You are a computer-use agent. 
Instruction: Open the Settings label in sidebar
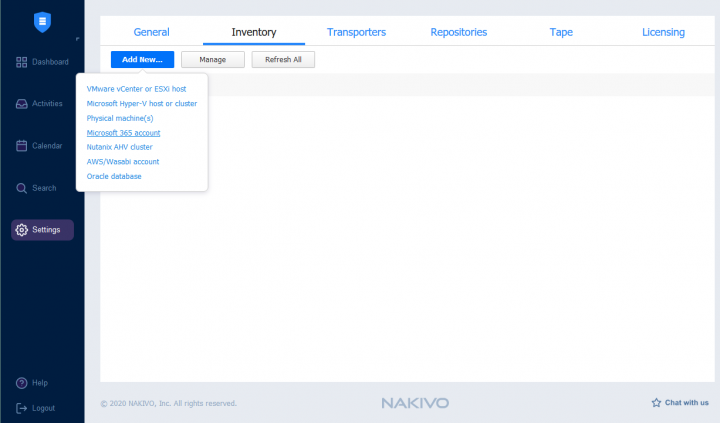click(46, 230)
